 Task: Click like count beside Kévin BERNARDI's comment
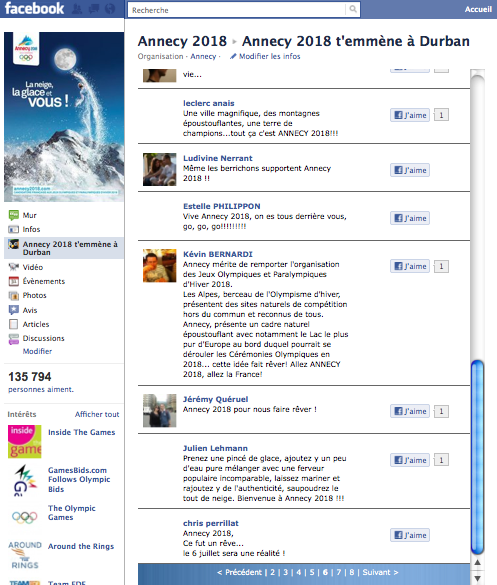tap(441, 266)
